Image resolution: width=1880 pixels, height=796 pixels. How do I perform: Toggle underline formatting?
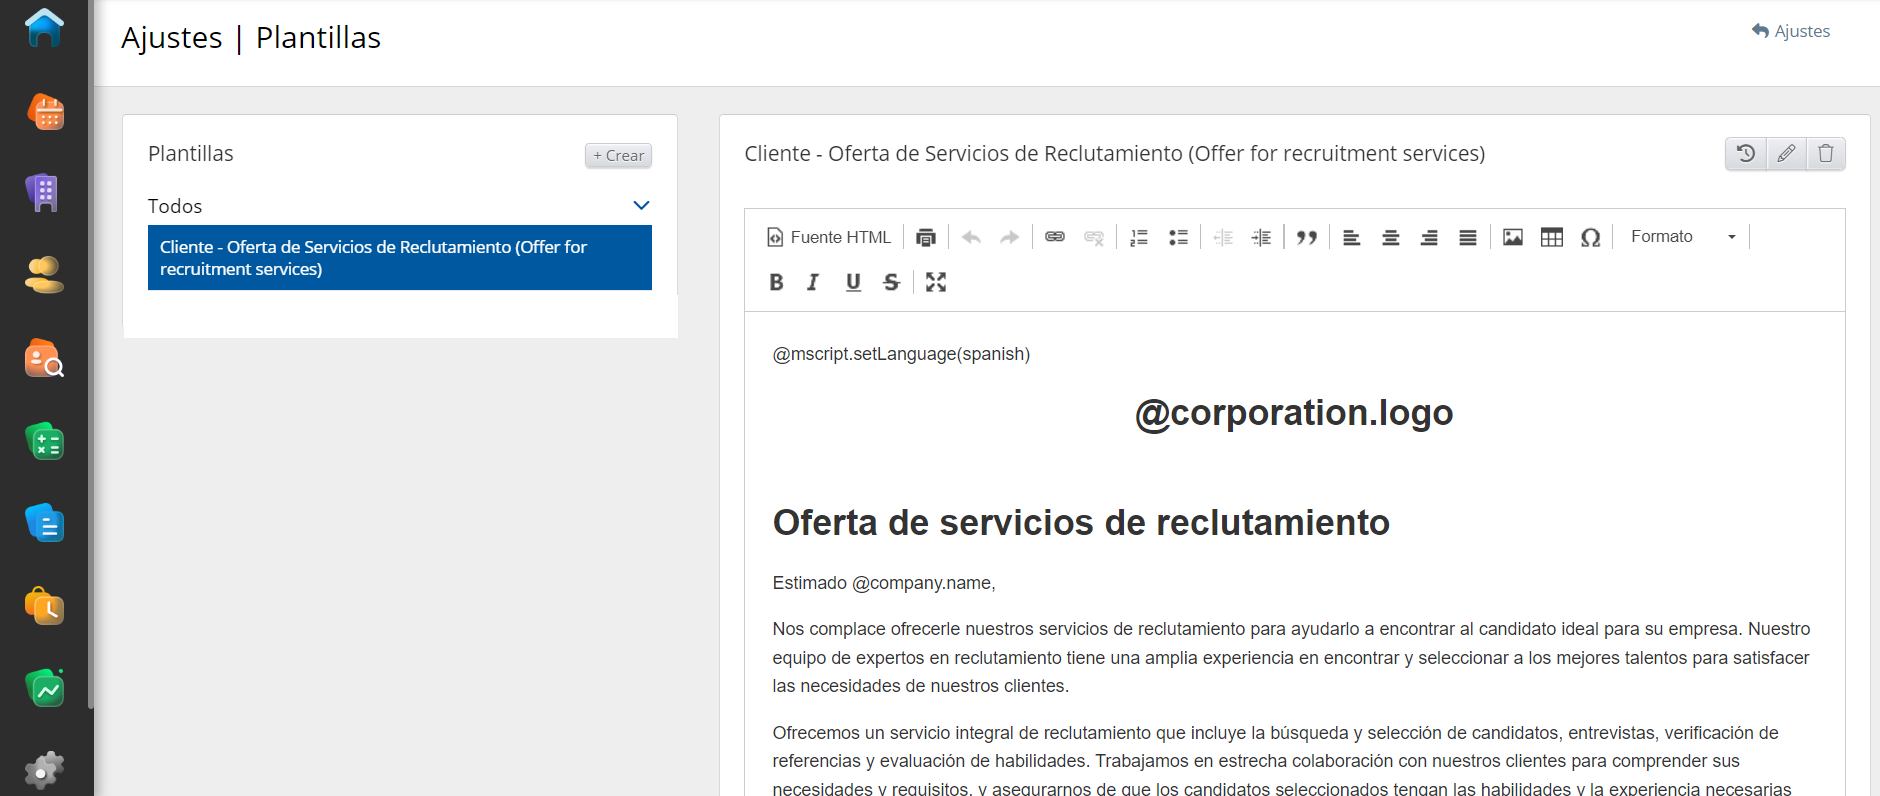pos(852,282)
